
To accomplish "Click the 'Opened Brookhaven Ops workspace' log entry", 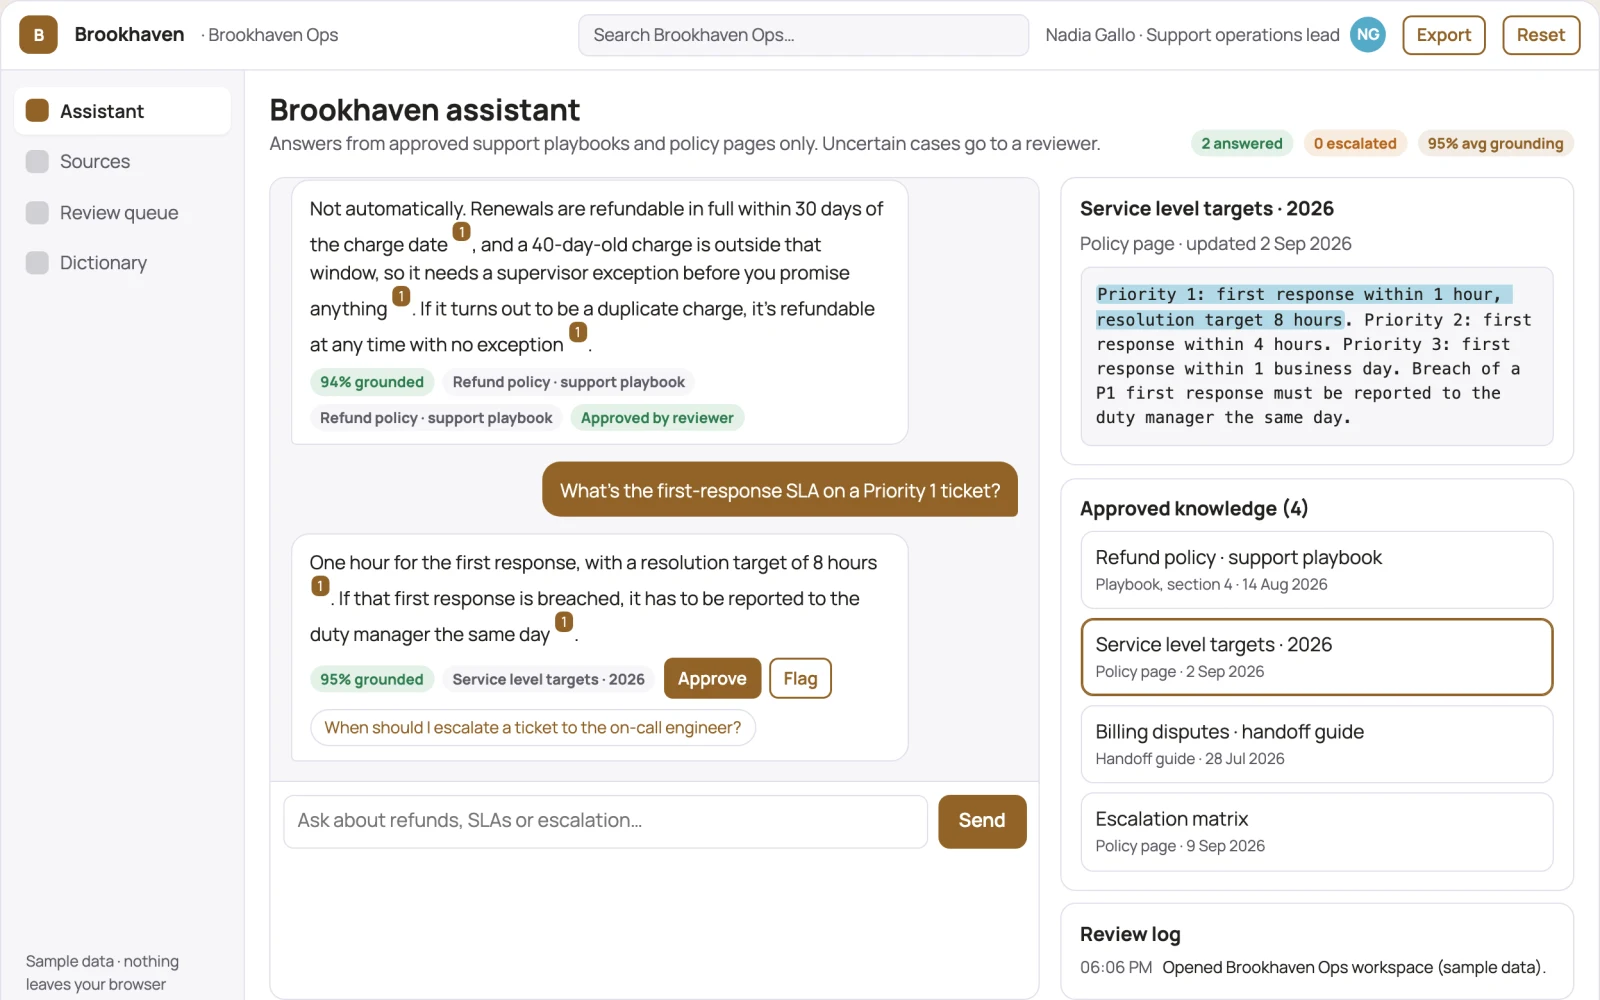I will 1354,967.
